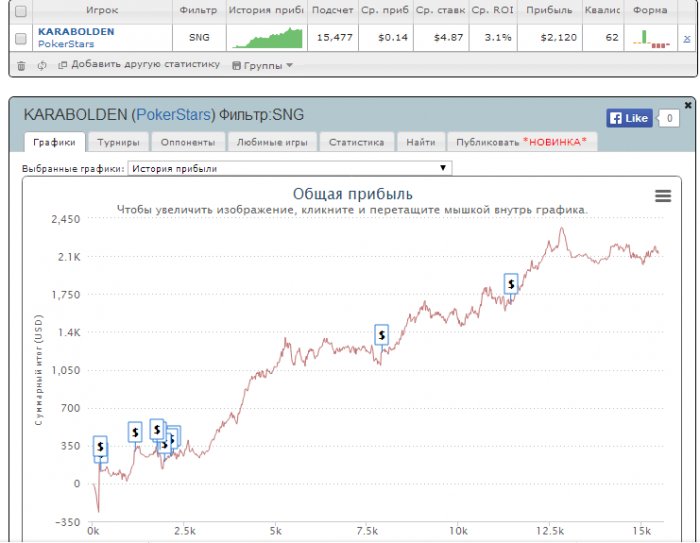This screenshot has height=543, width=700.
Task: Toggle the header select-all checkbox
Action: 21,12
